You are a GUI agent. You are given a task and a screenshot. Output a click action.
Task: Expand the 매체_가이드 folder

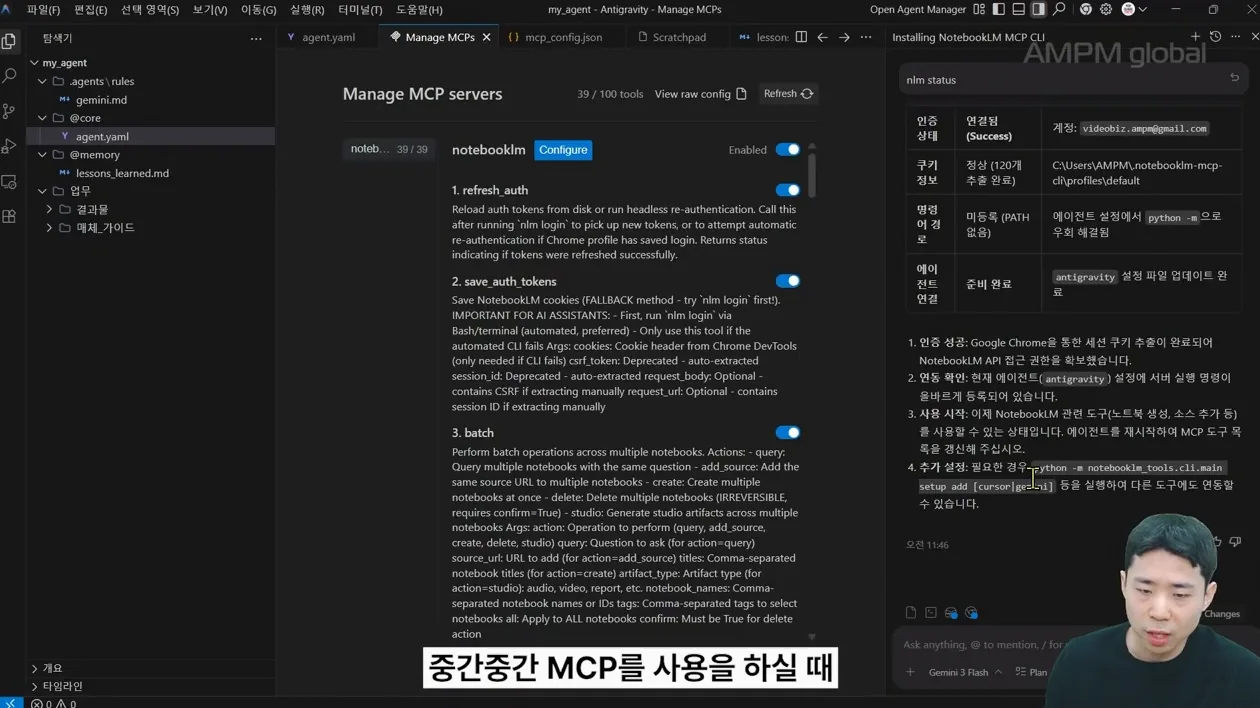coord(50,228)
